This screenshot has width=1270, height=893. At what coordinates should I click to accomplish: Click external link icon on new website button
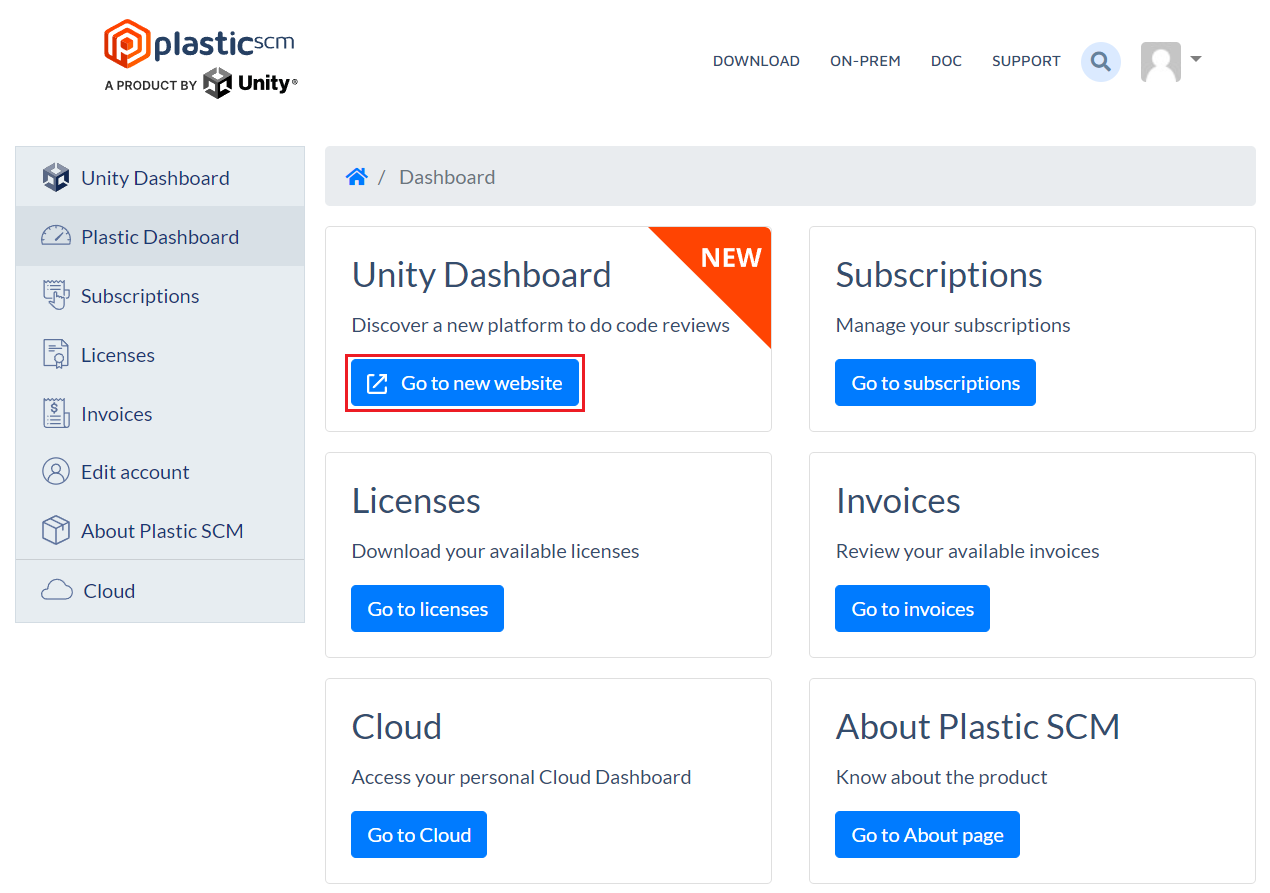377,383
